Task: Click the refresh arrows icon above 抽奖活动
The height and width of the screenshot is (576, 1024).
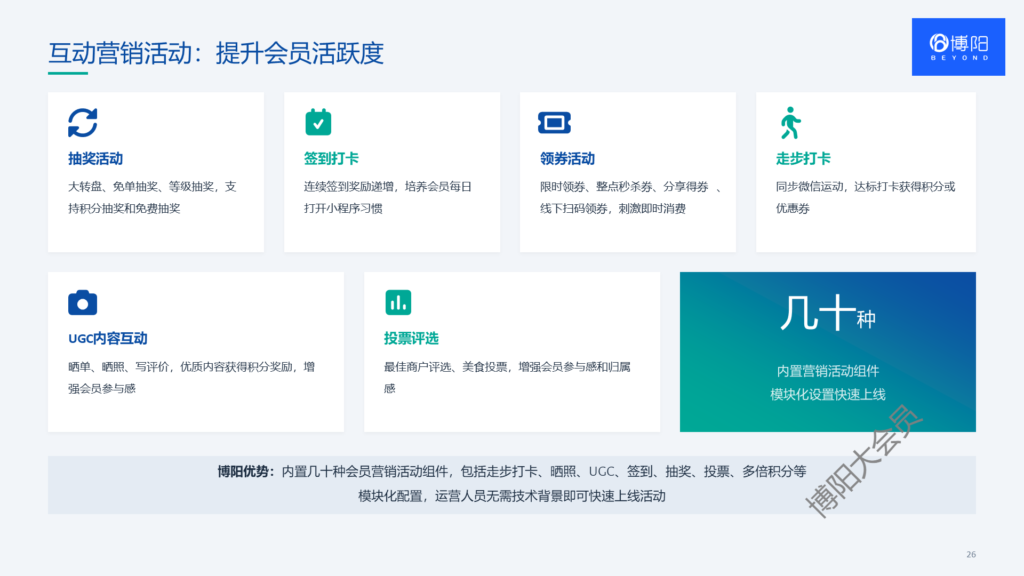Action: point(82,123)
